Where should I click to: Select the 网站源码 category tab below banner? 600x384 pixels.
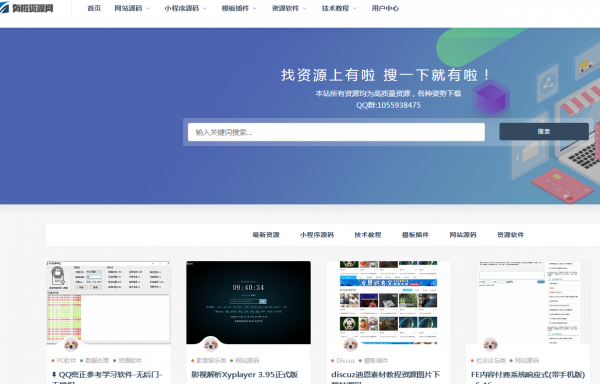(463, 234)
